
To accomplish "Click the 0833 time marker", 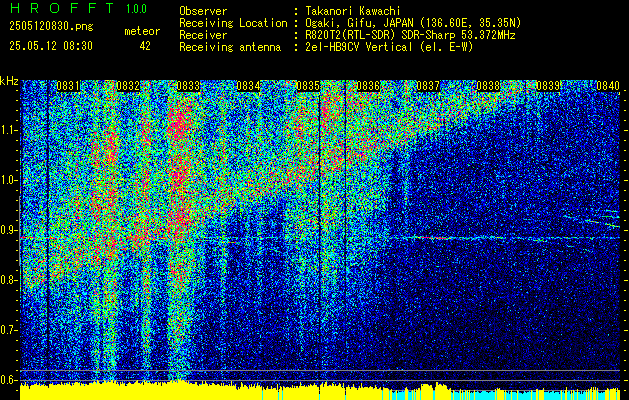I will (188, 86).
